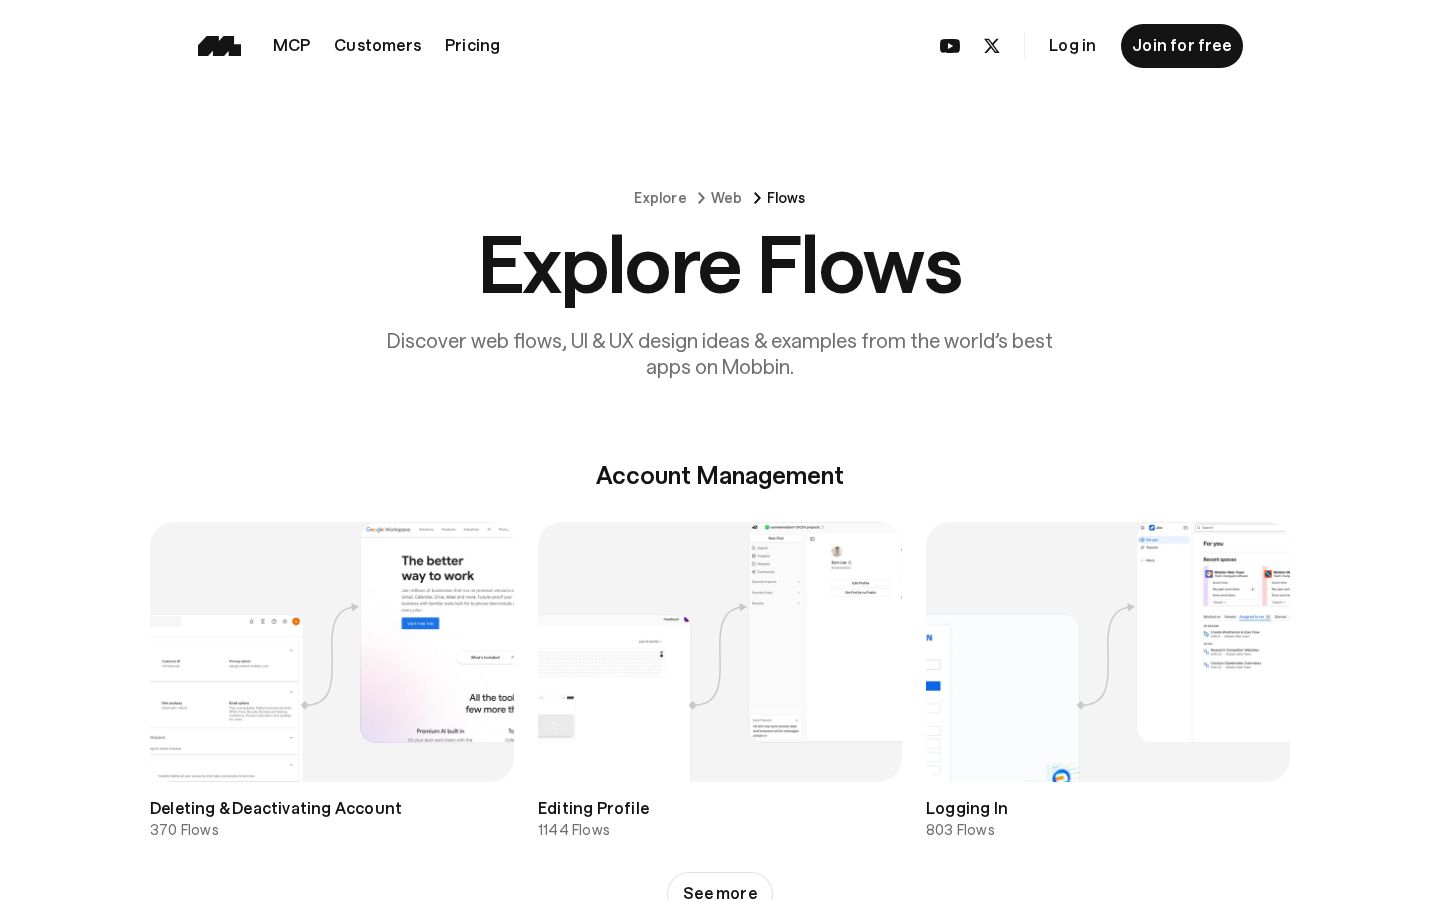Click the Mobbin logo icon
Viewport: 1440px width, 900px height.
point(219,46)
